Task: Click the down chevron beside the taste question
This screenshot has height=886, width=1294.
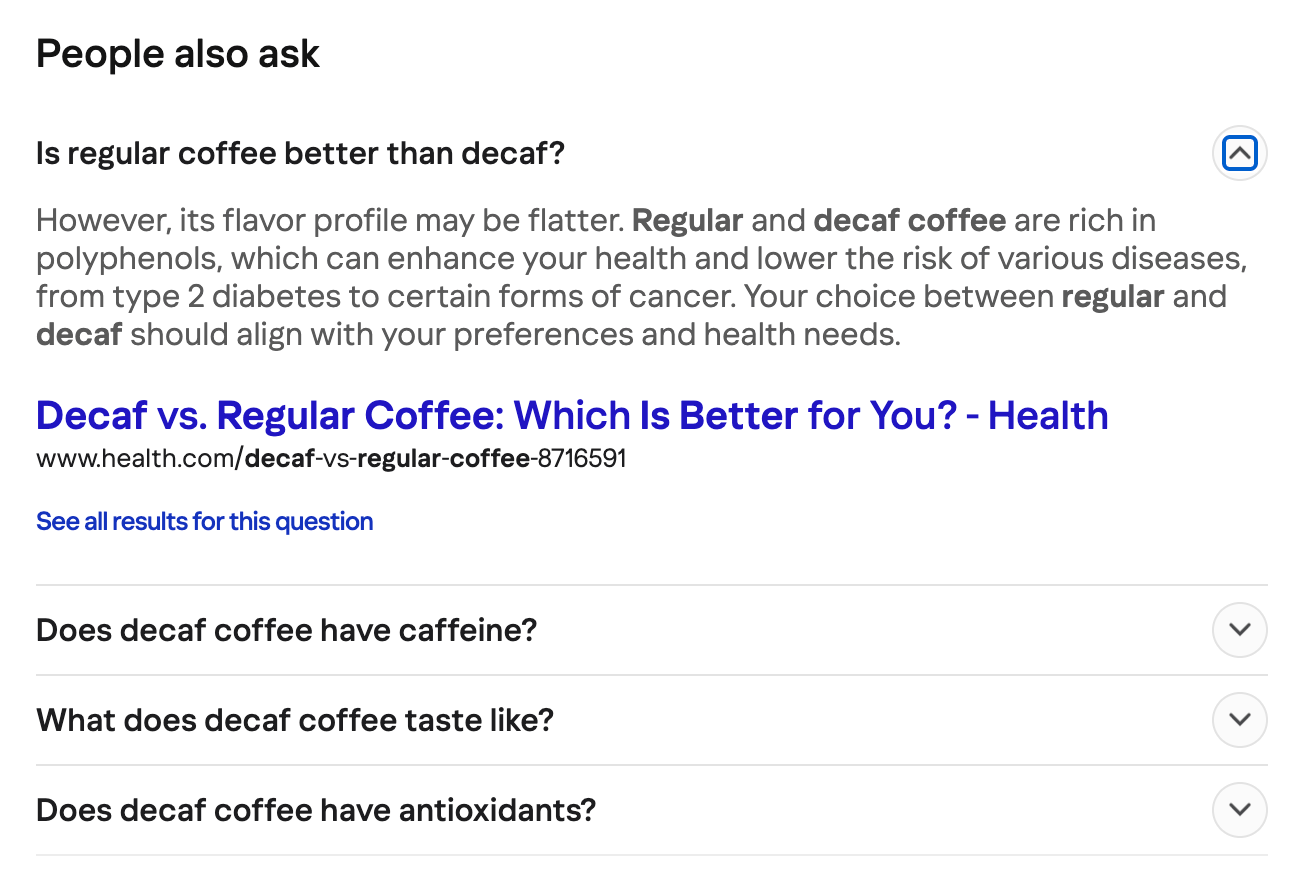Action: [1239, 720]
